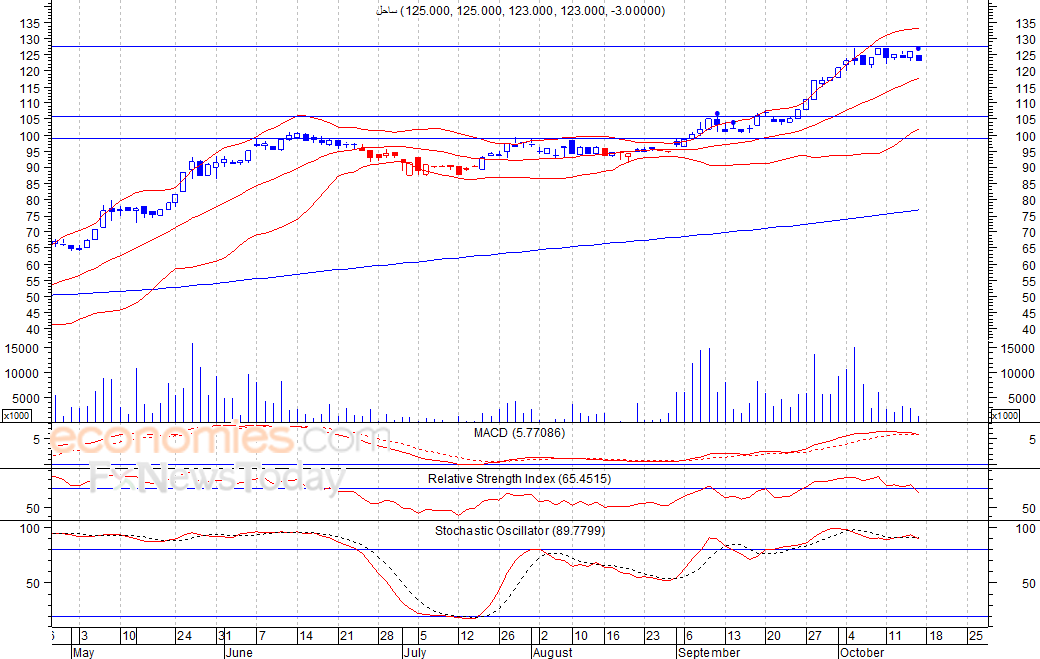Click the date 18 tick on the timeline
This screenshot has height=659, width=1040.
936,636
